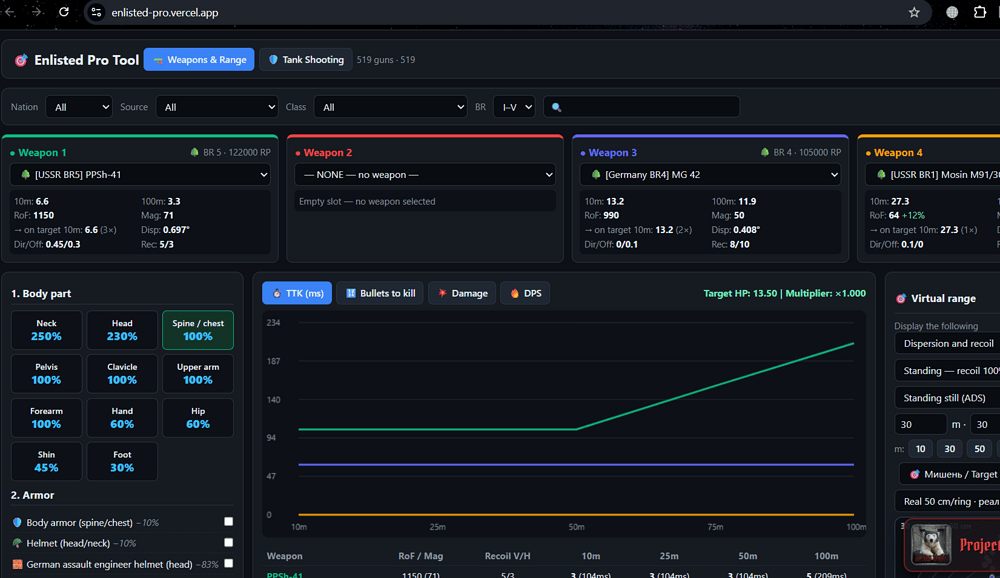
Task: Click the weapon search input field
Action: [642, 107]
